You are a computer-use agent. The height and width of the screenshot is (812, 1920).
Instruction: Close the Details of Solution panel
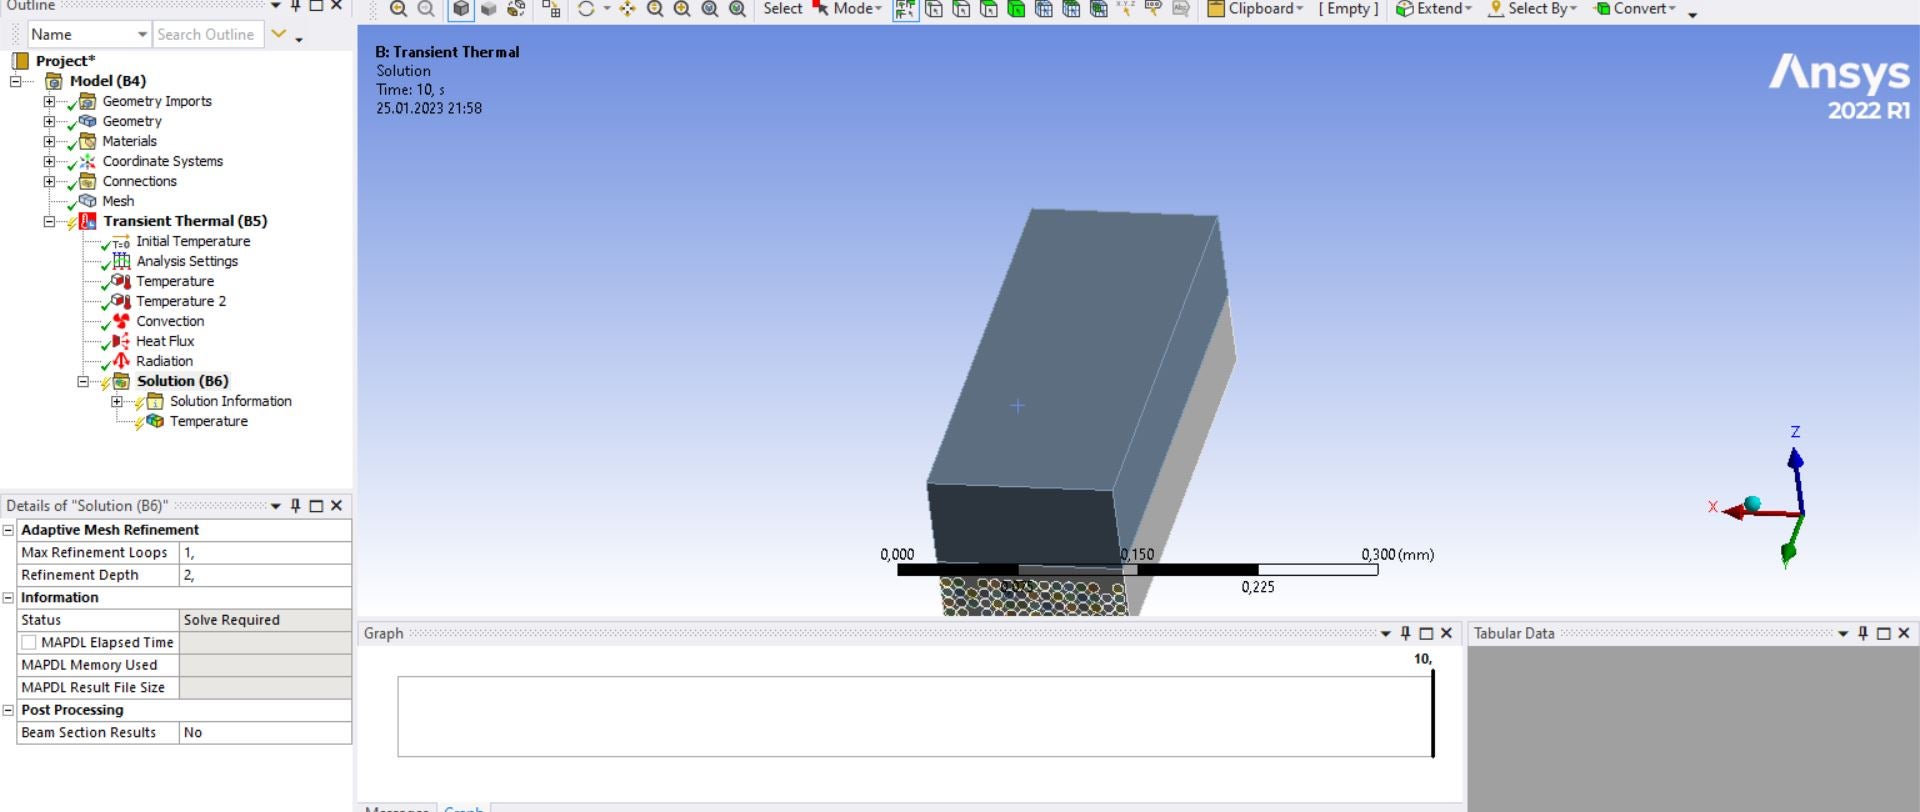[x=337, y=506]
